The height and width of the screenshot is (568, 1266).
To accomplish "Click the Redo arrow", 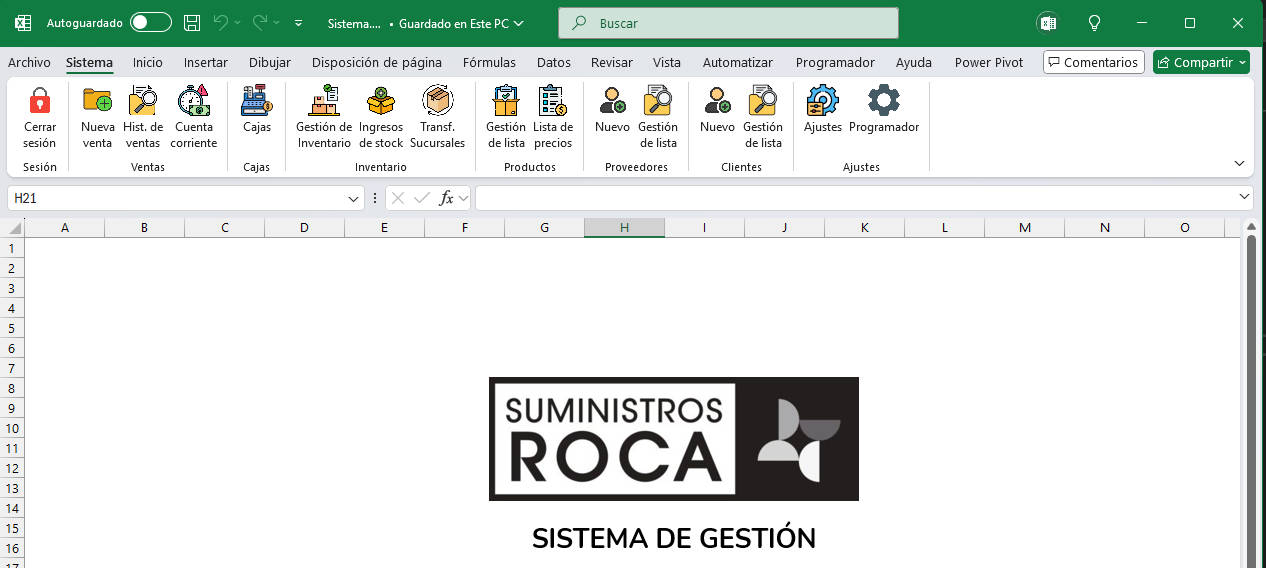I will [260, 22].
